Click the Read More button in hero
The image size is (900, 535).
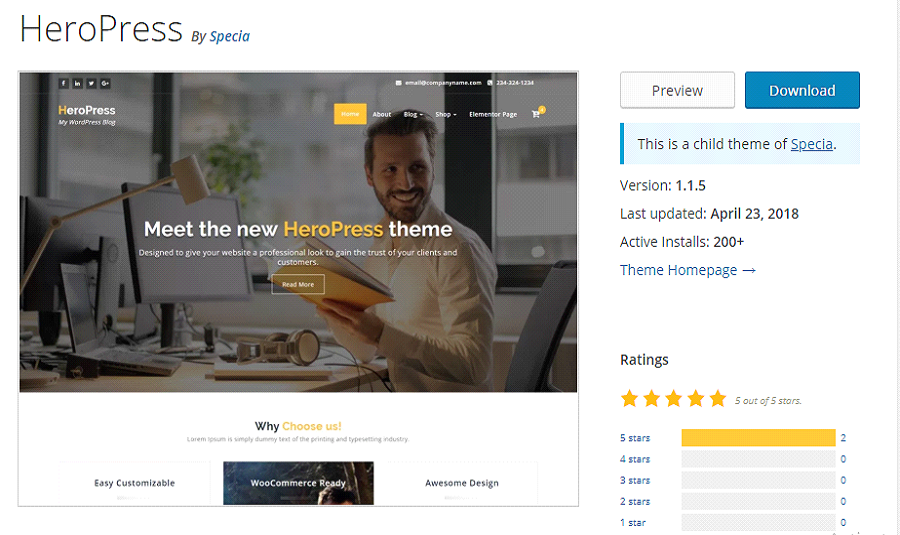[x=298, y=284]
